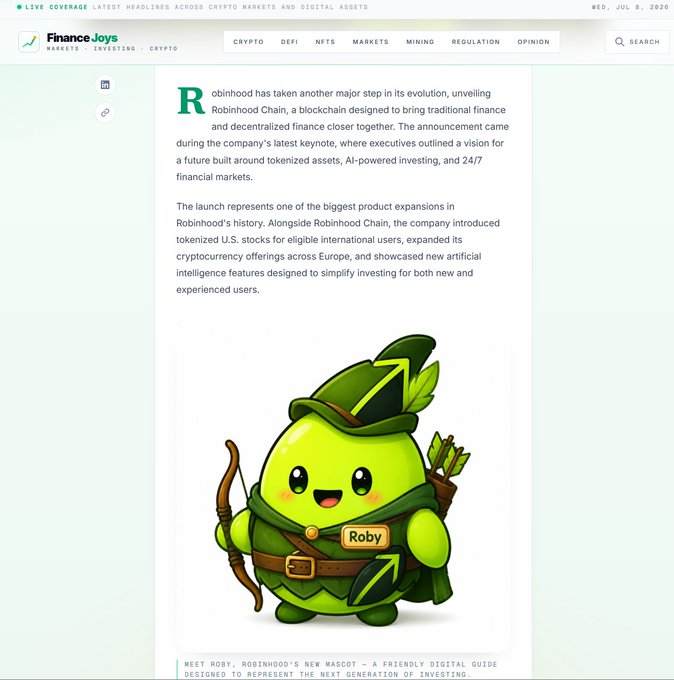The width and height of the screenshot is (674, 680).
Task: Click the Latest Headlines ticker text
Action: [230, 7]
